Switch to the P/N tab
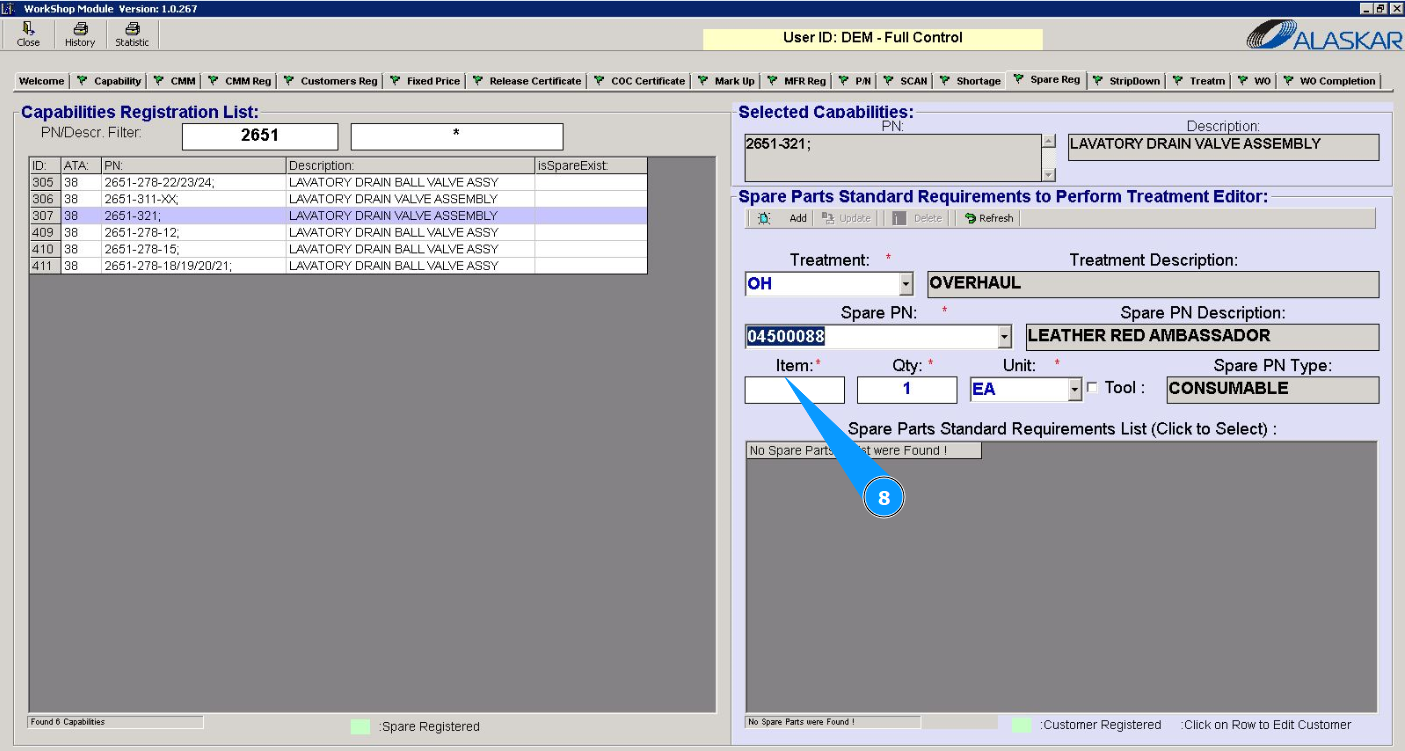This screenshot has width=1405, height=751. pos(854,81)
